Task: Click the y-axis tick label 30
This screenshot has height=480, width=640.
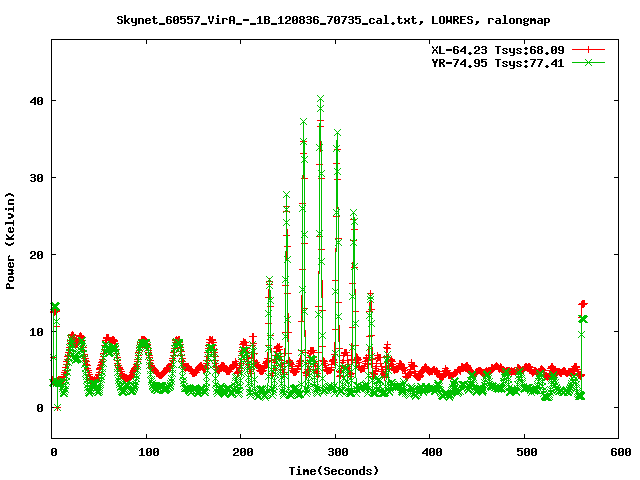Action: (x=36, y=178)
